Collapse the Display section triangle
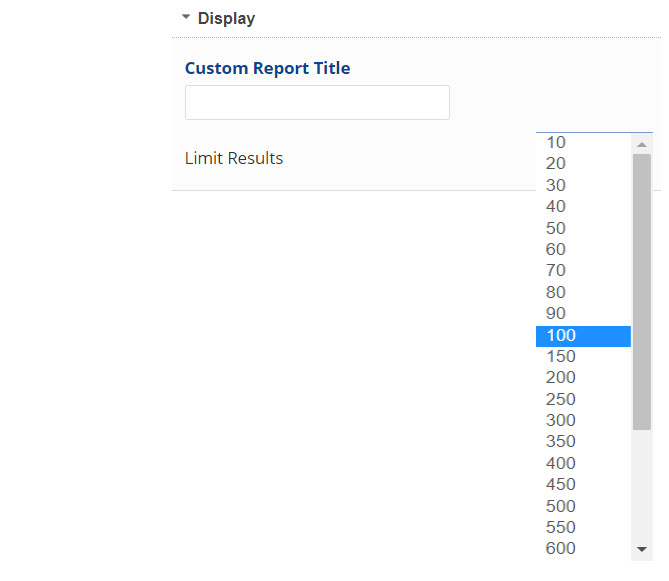 click(186, 17)
